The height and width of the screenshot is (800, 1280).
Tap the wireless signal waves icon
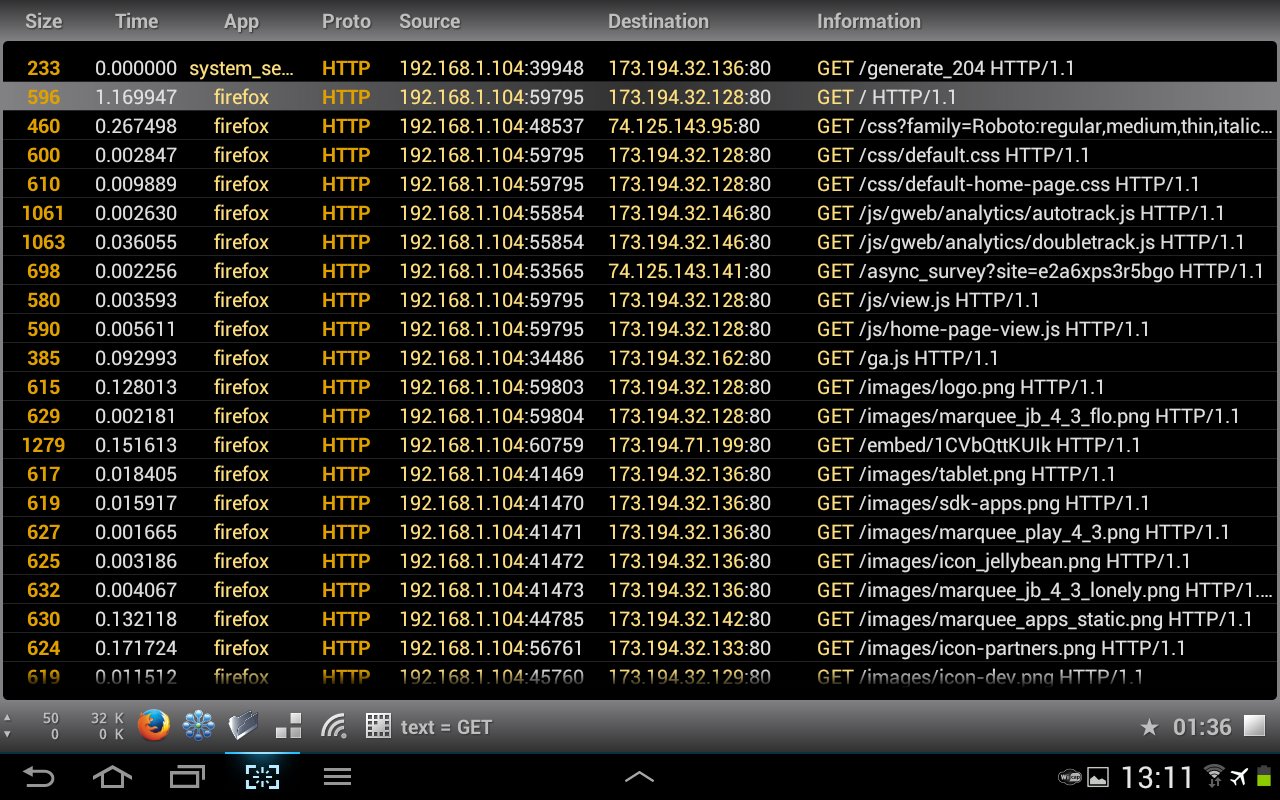point(333,726)
